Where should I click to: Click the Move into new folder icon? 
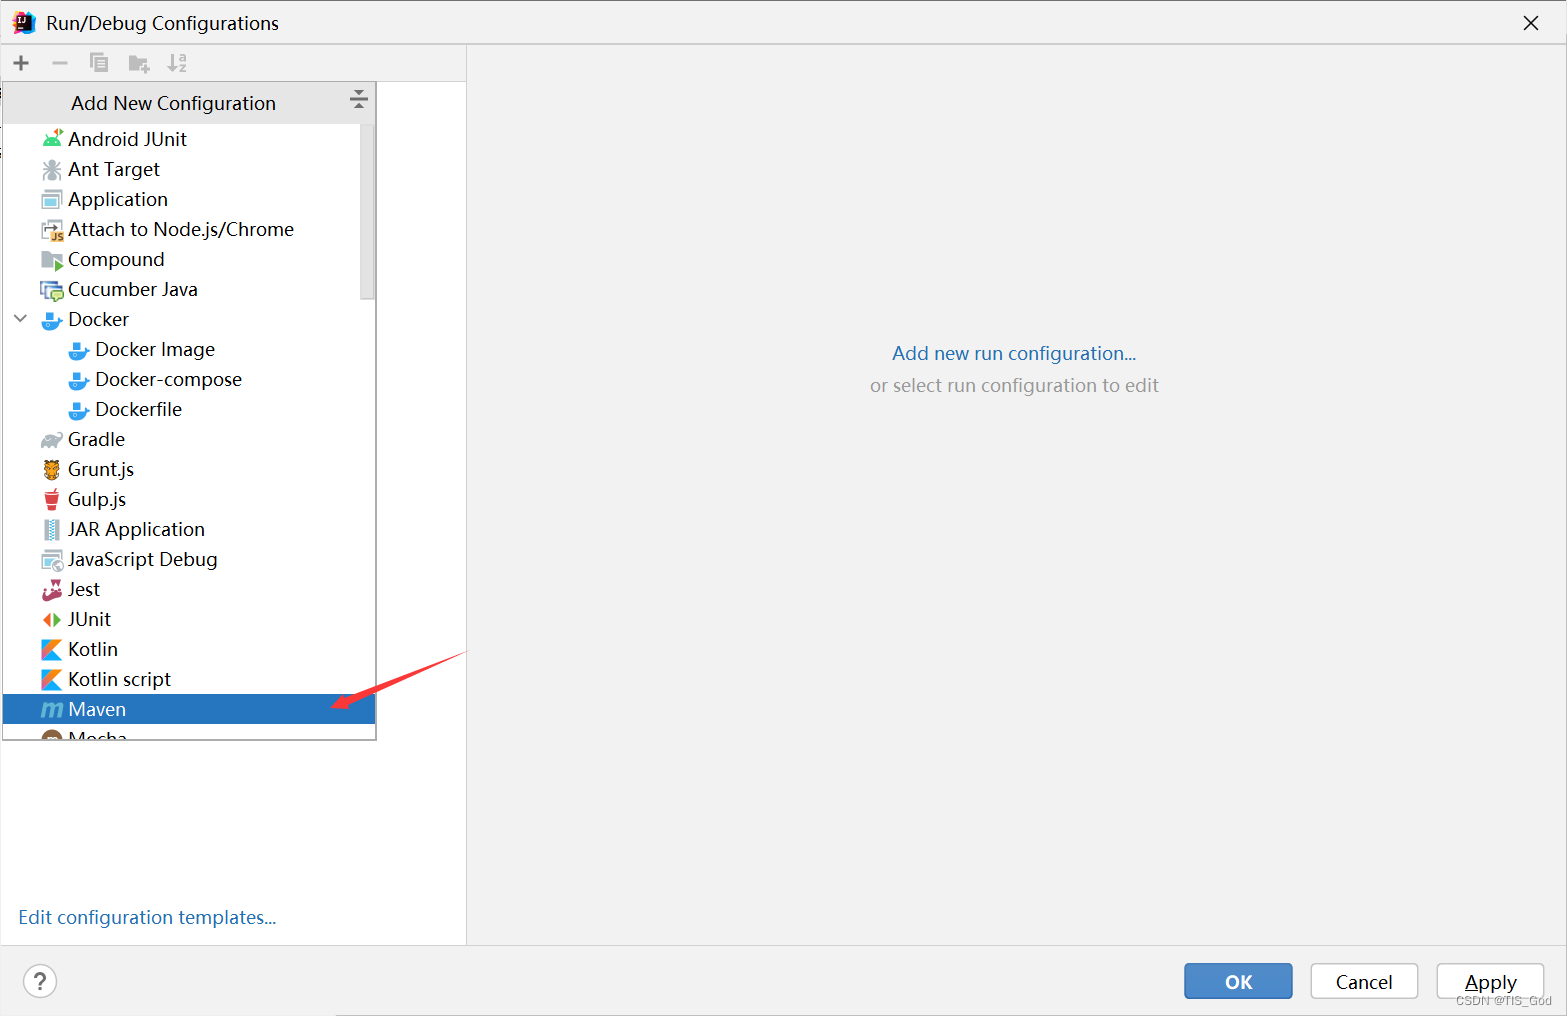[139, 64]
